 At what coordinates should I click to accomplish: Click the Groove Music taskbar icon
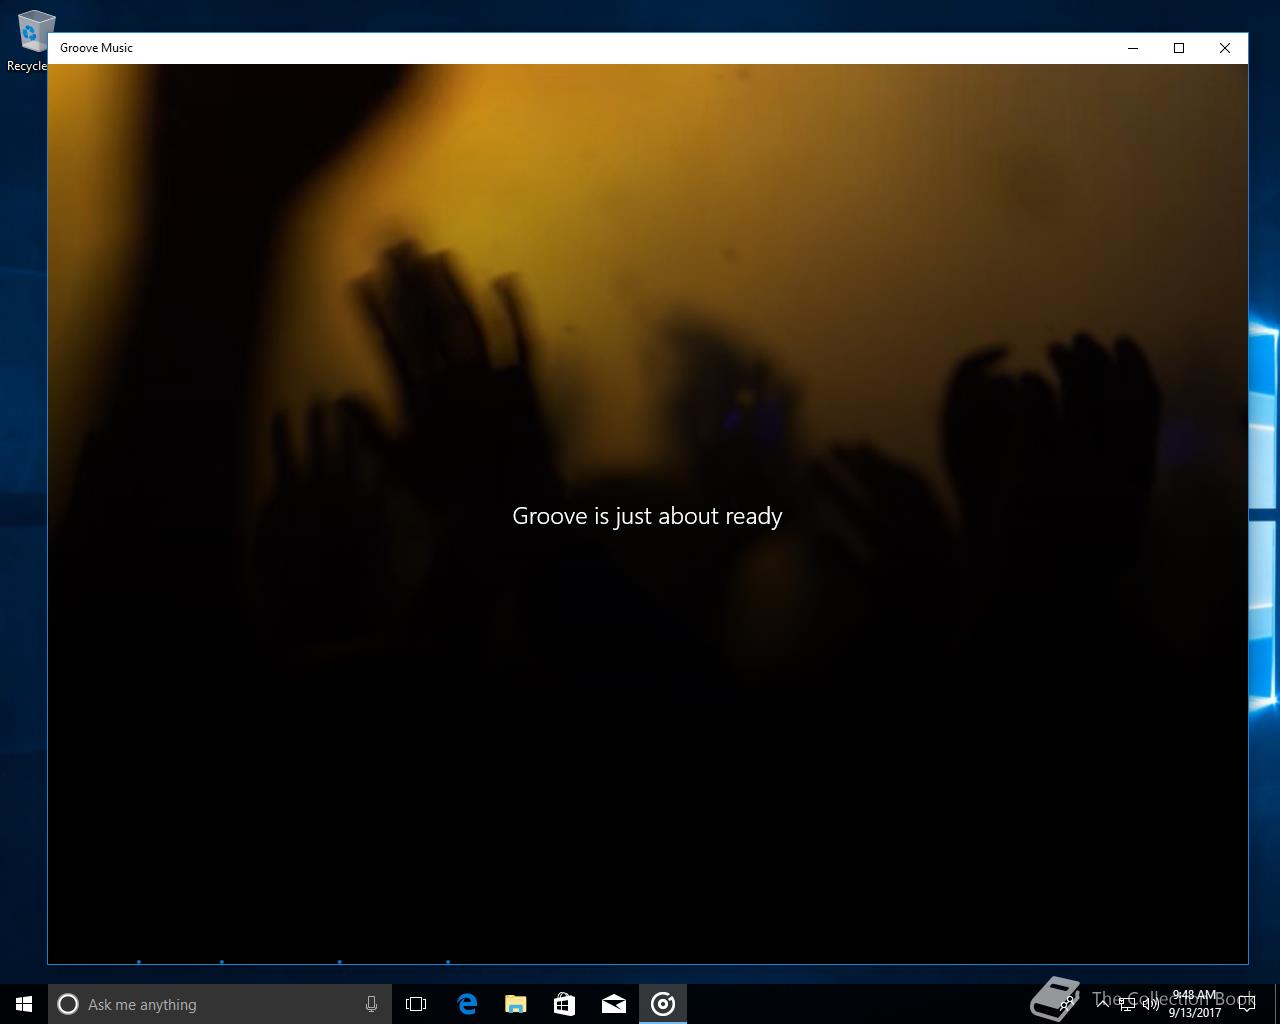click(662, 1004)
